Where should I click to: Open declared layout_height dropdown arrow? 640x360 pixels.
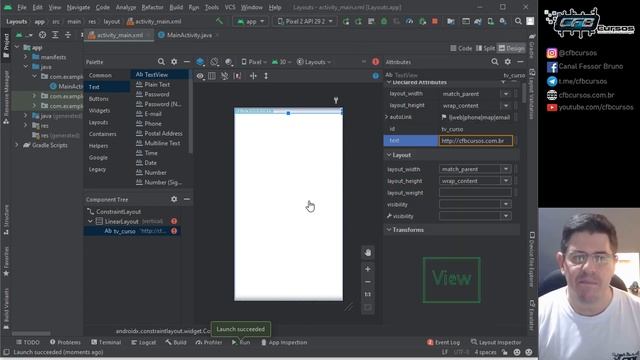pyautogui.click(x=506, y=105)
